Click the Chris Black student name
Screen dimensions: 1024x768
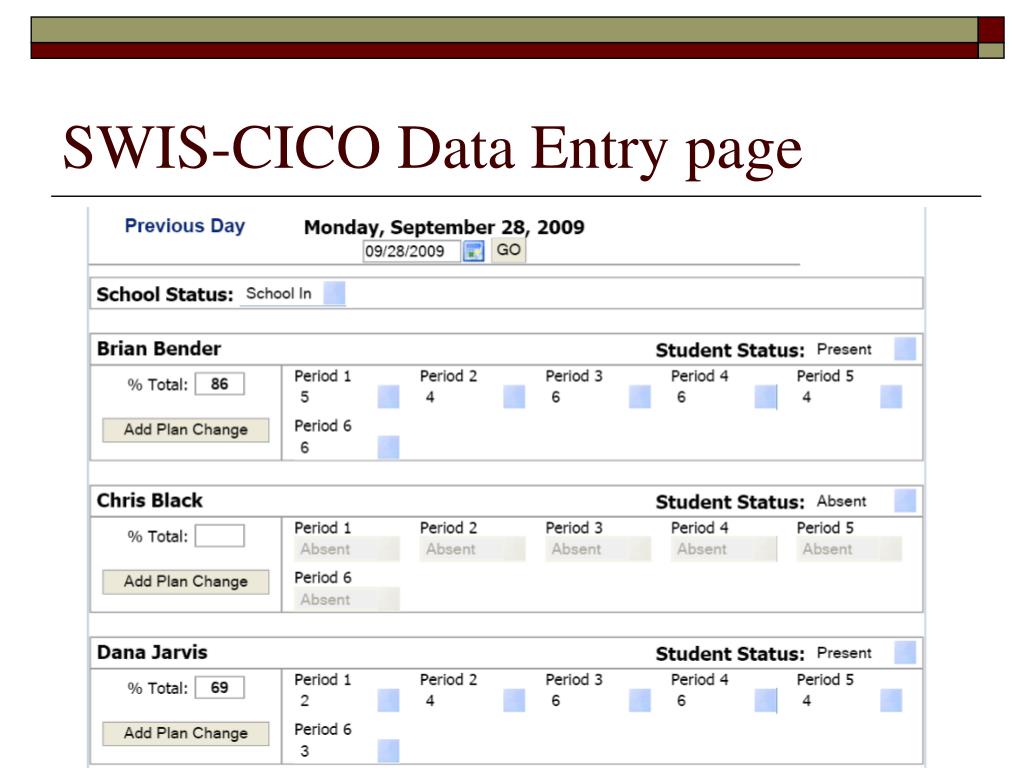tap(150, 501)
